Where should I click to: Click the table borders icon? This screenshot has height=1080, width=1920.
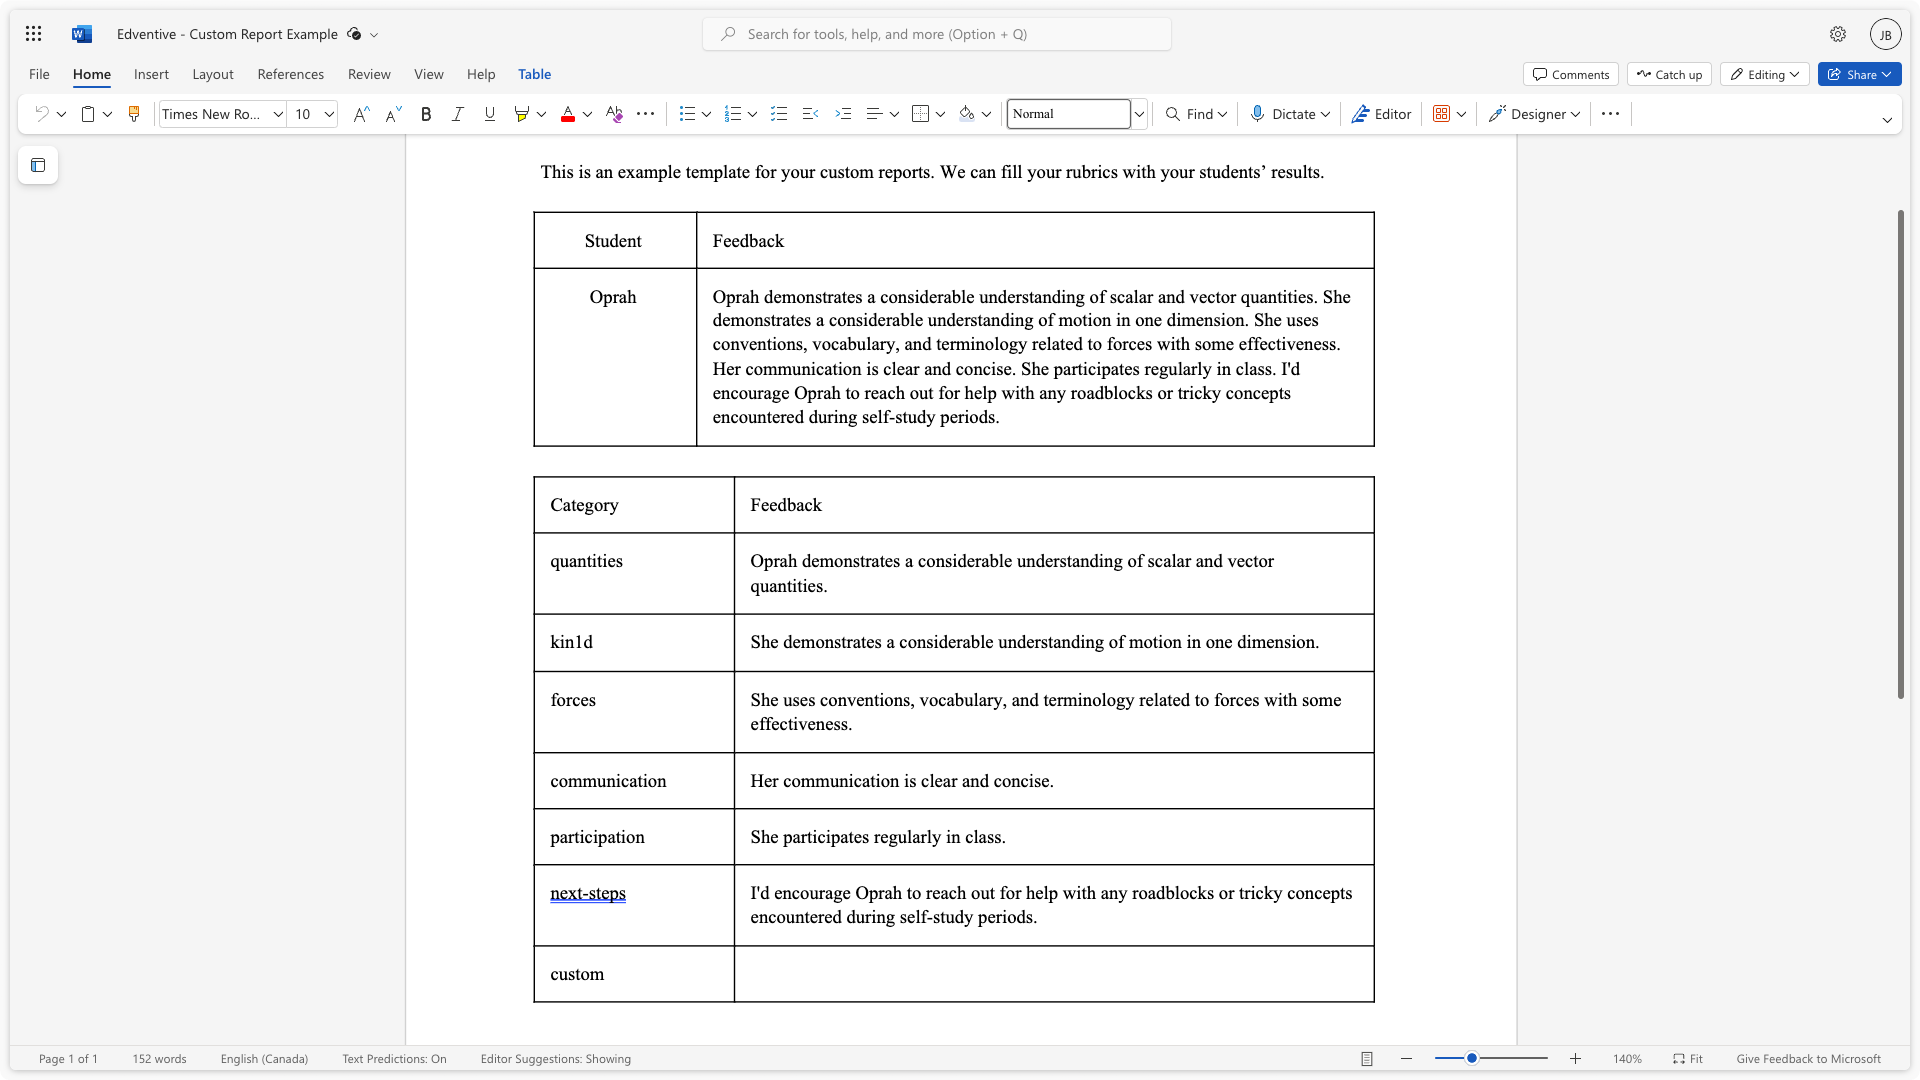[x=921, y=114]
